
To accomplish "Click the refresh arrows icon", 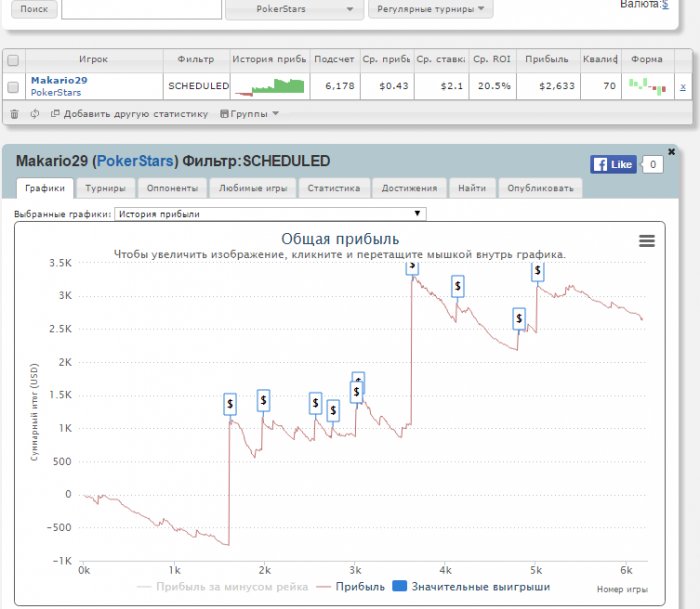I will [x=34, y=114].
